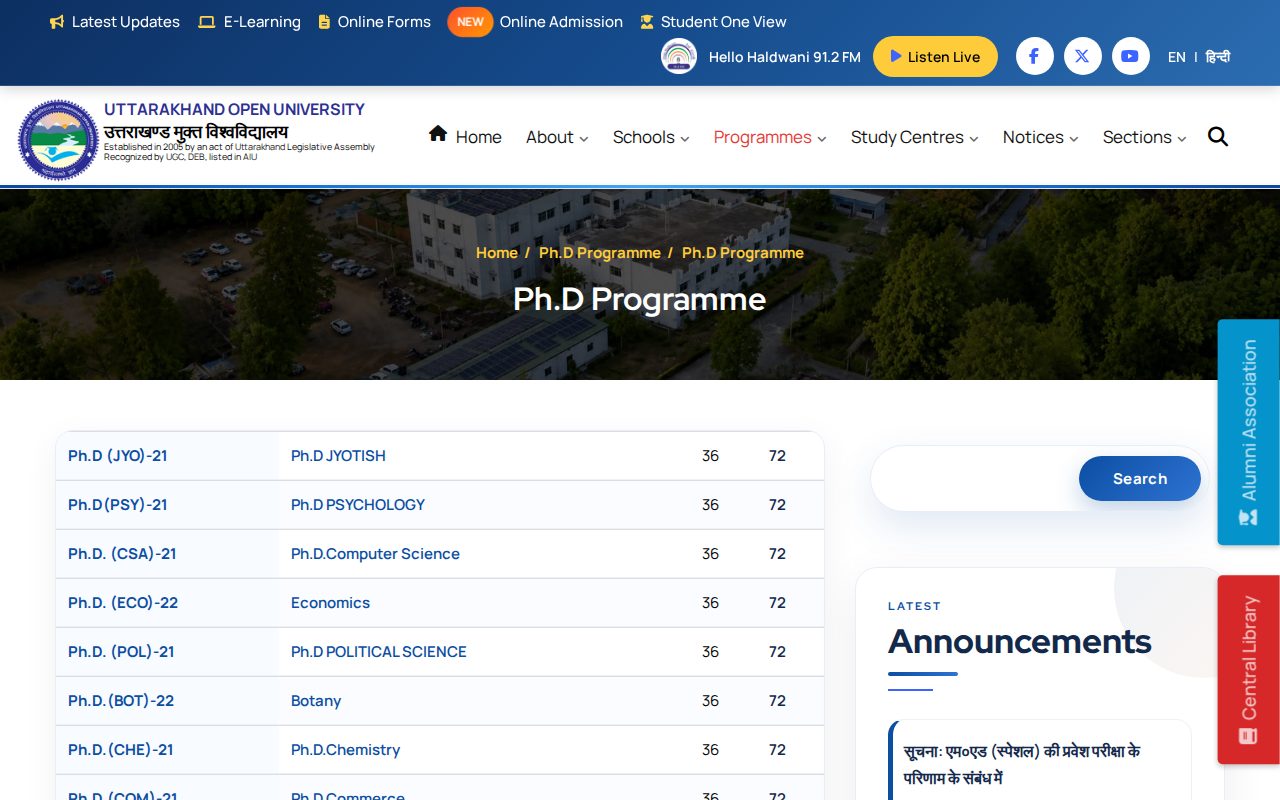Expand the Study Centres dropdown menu
Image resolution: width=1280 pixels, height=800 pixels.
[x=914, y=137]
